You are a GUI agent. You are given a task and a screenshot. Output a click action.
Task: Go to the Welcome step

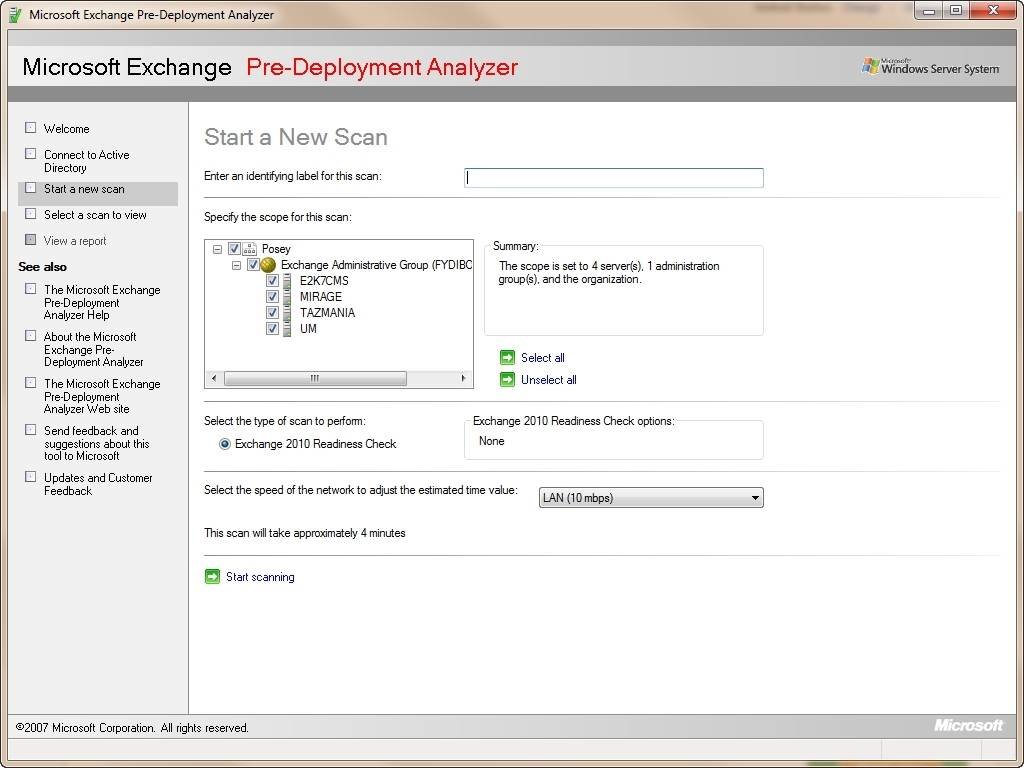click(67, 129)
